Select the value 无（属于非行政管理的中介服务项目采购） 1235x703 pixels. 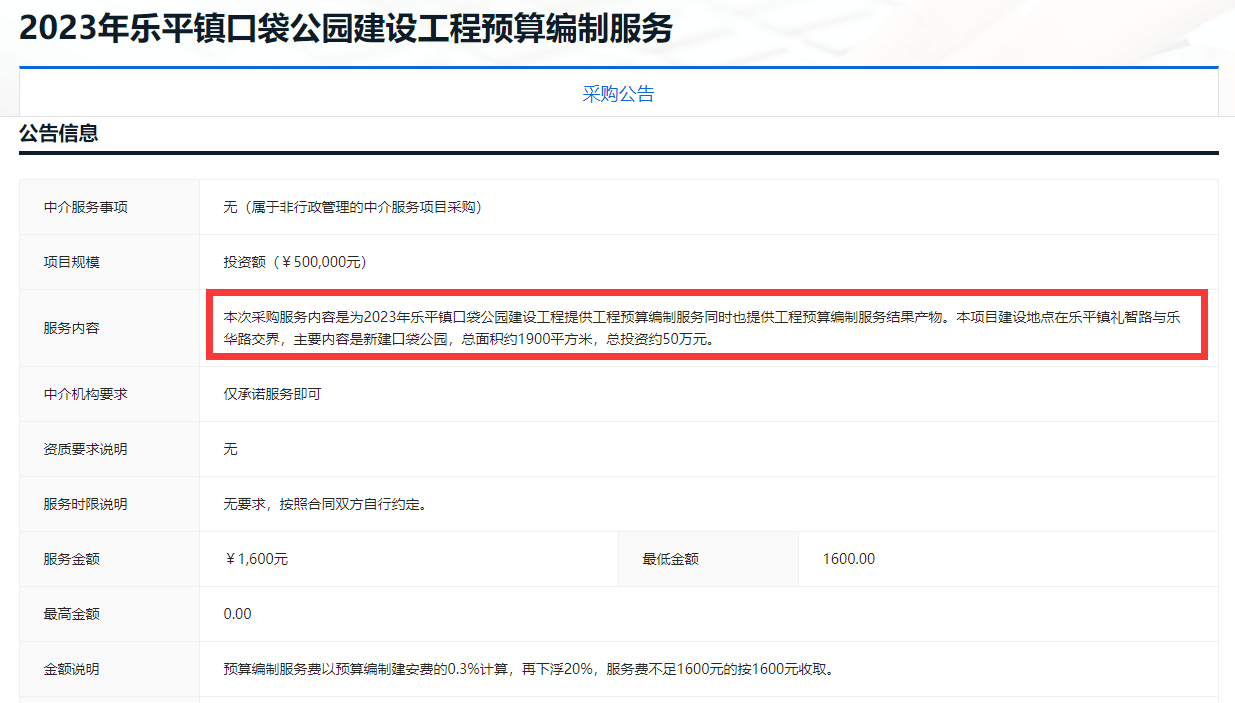pos(353,207)
